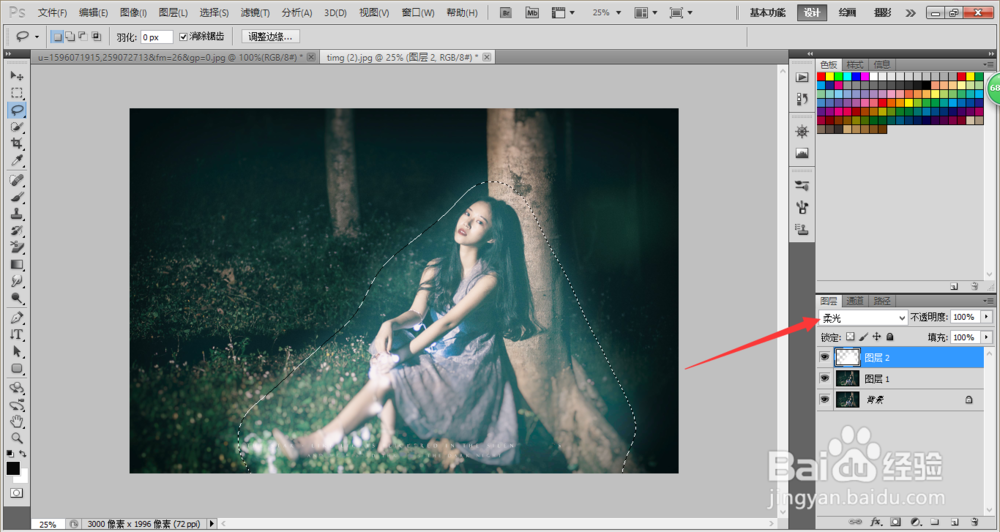Image resolution: width=1000 pixels, height=532 pixels.
Task: Delete layer trash icon
Action: click(x=974, y=522)
